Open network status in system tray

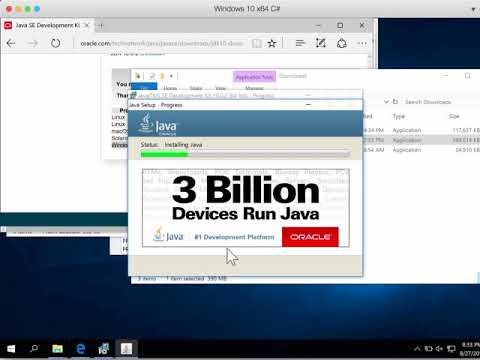click(x=451, y=349)
